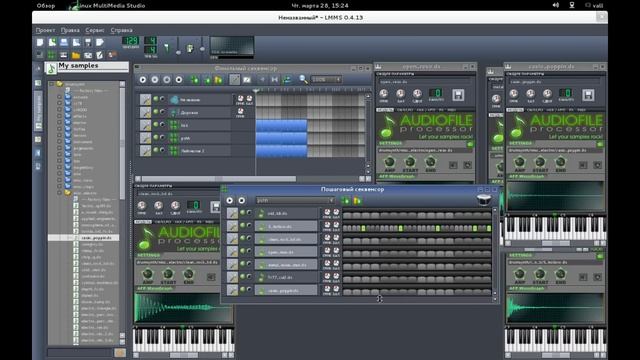This screenshot has height=360, width=640.
Task: Open an existing project with the toolbar icon
Action: point(64,42)
